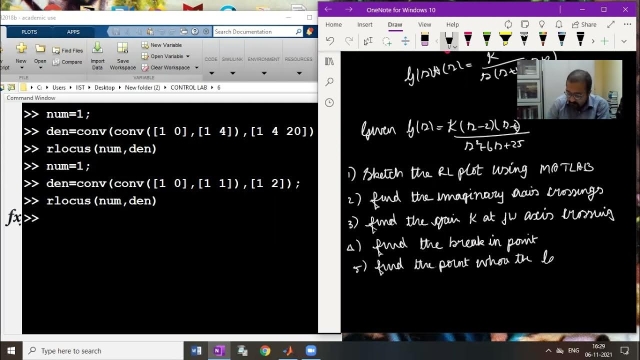The image size is (640, 360).
Task: Click the Open folder icon in MATLAB
Action: [40, 49]
